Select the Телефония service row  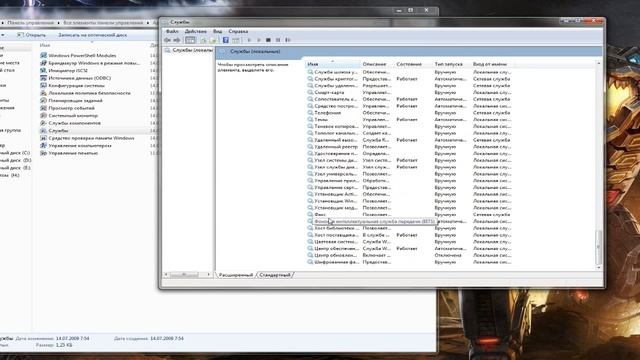409,113
